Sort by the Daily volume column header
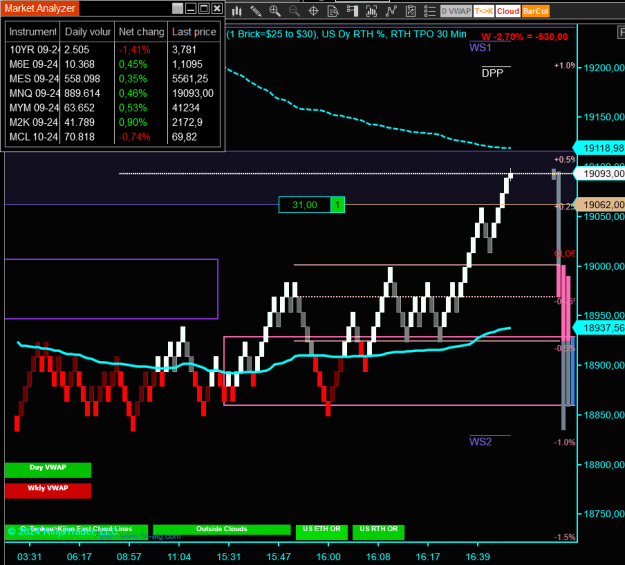 point(87,32)
